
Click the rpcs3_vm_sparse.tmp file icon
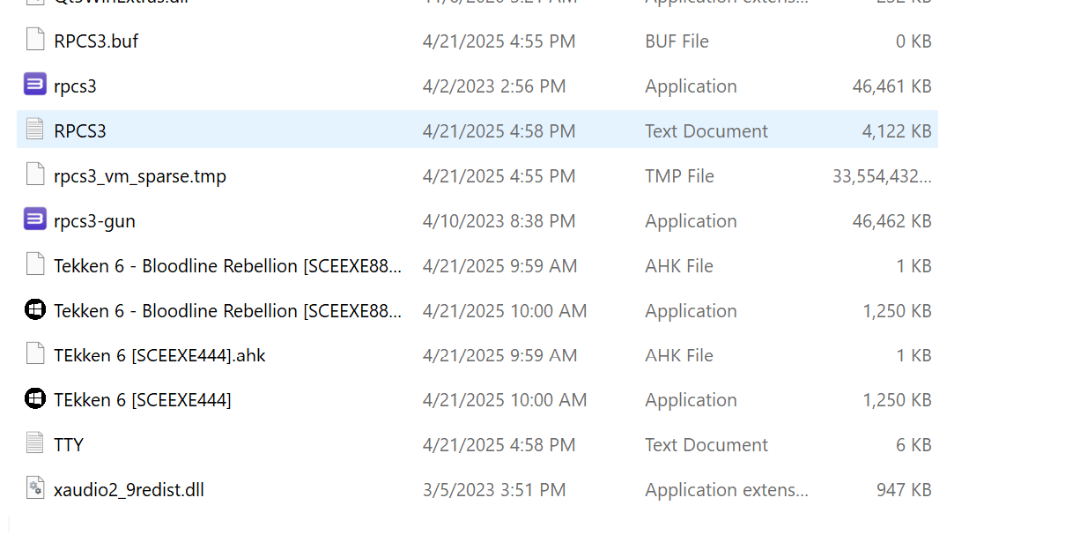point(35,175)
